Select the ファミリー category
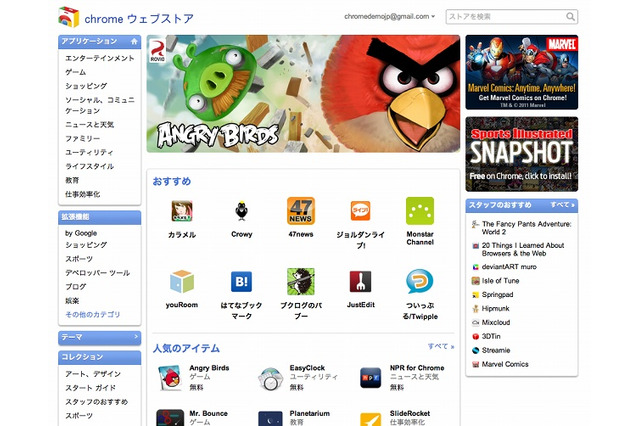The image size is (640, 426). click(82, 139)
